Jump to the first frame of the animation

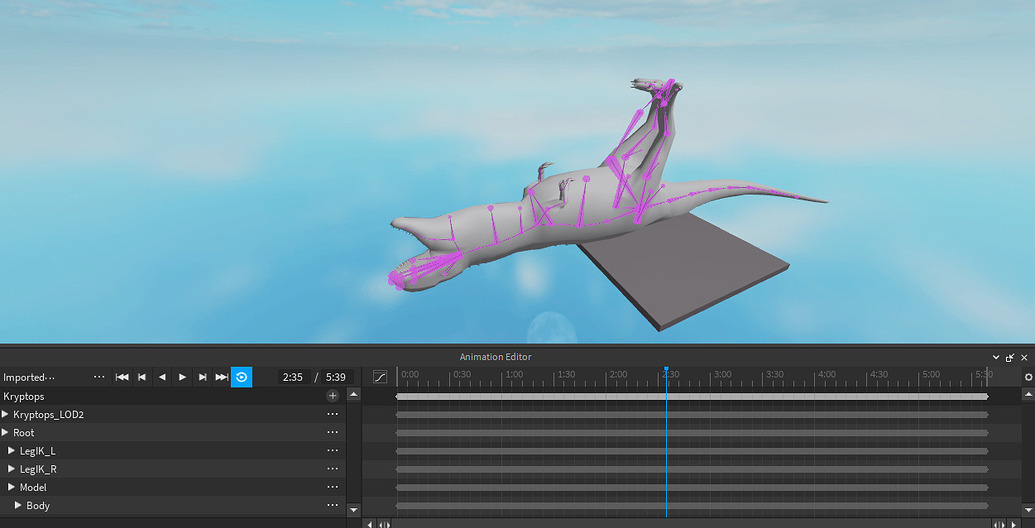click(121, 377)
